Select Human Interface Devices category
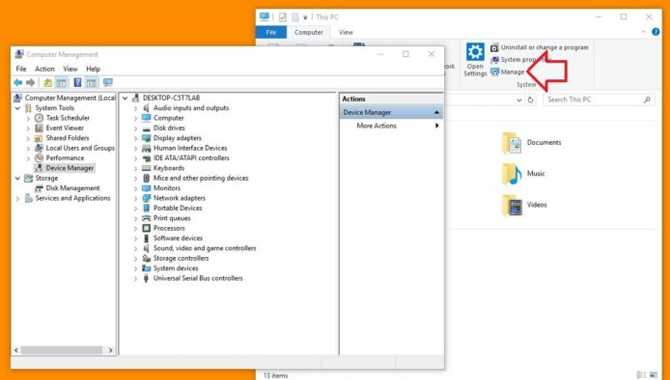This screenshot has width=670, height=380. [190, 148]
